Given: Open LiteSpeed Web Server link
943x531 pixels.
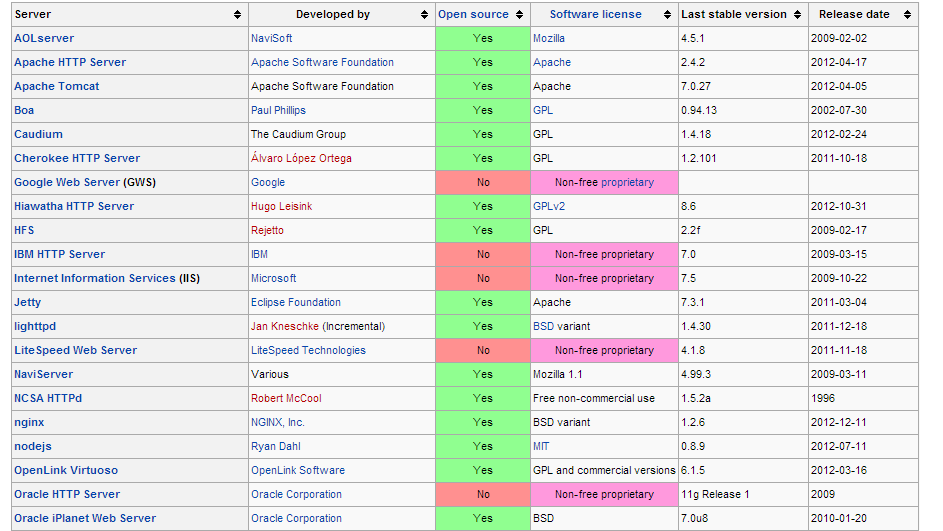Looking at the screenshot, I should (76, 351).
